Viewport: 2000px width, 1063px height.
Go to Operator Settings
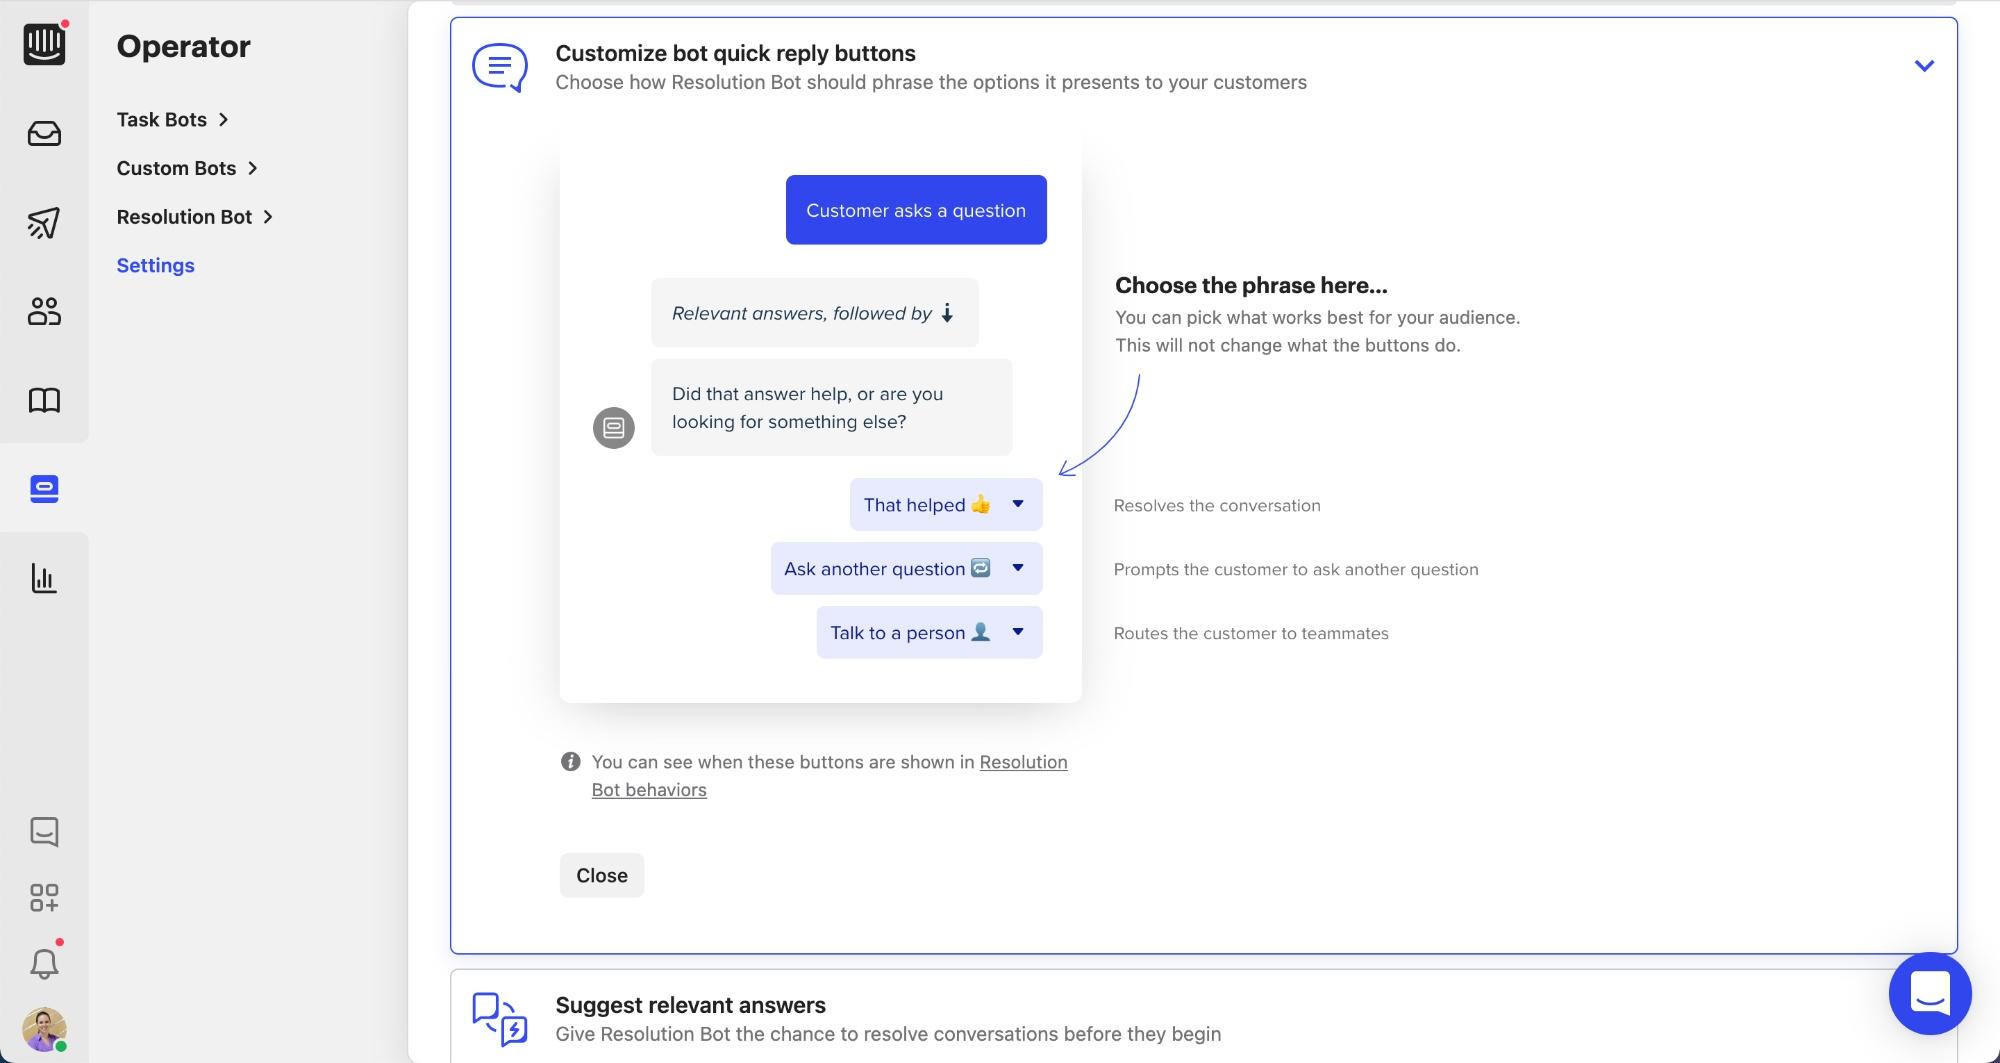155,265
